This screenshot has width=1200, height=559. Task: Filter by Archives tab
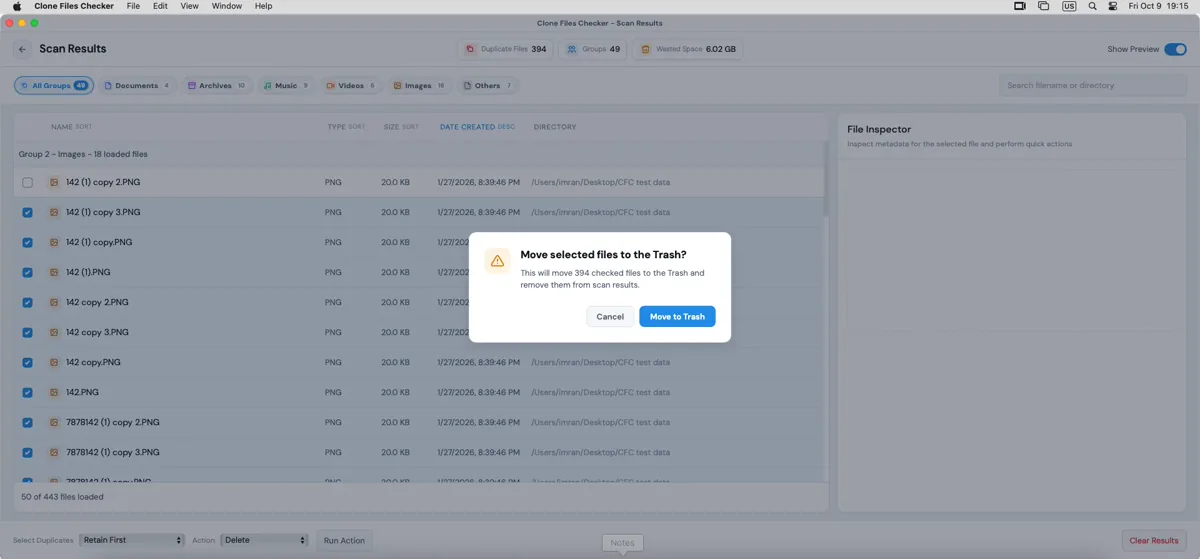[216, 86]
